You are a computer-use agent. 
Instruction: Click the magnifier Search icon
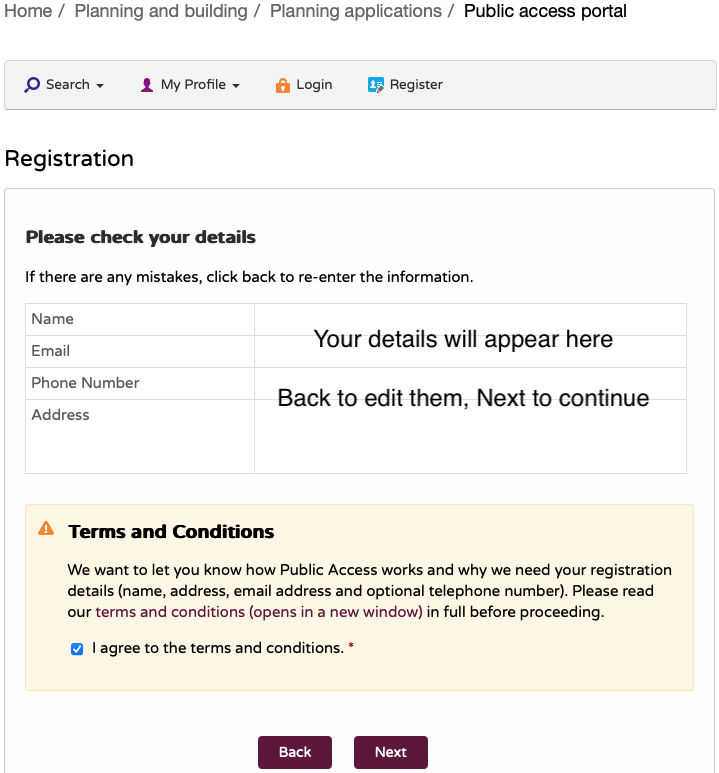(32, 85)
